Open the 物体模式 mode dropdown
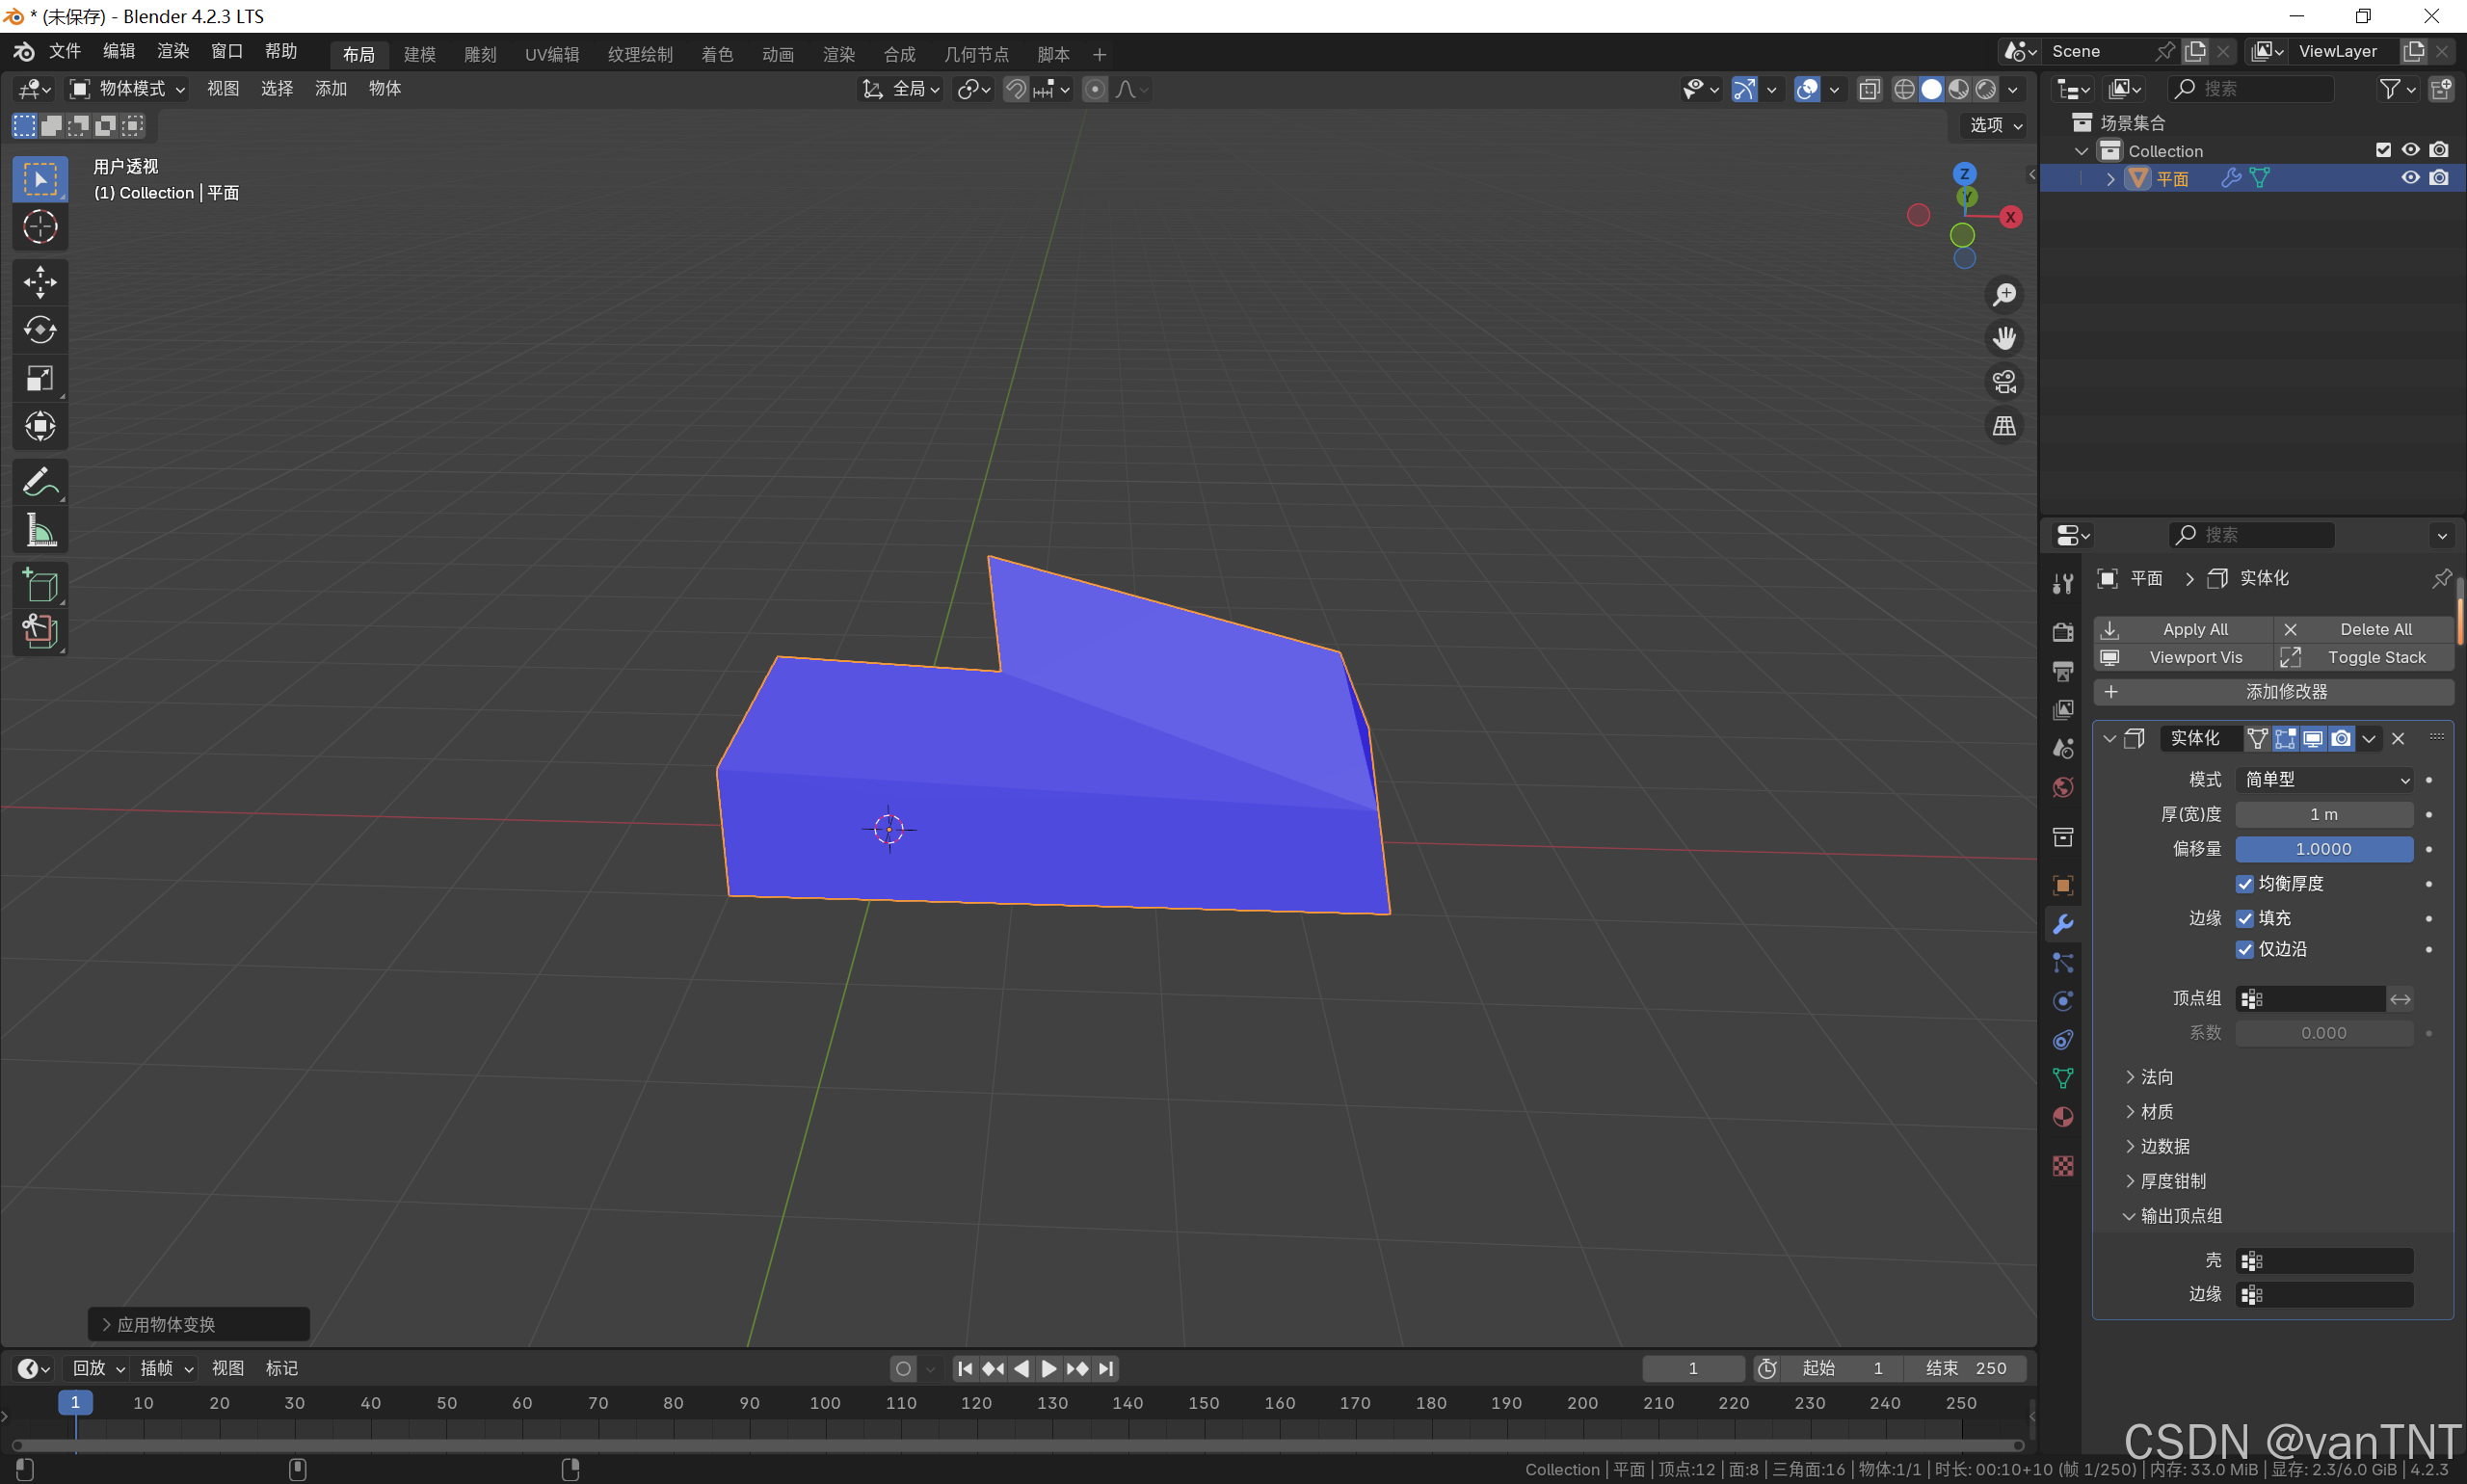Image resolution: width=2467 pixels, height=1484 pixels. click(x=128, y=89)
